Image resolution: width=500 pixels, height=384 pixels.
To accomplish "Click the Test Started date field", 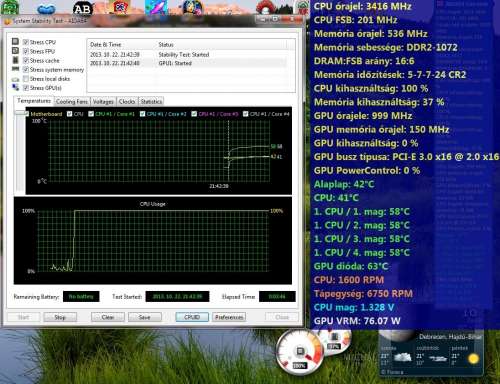I will pyautogui.click(x=177, y=296).
